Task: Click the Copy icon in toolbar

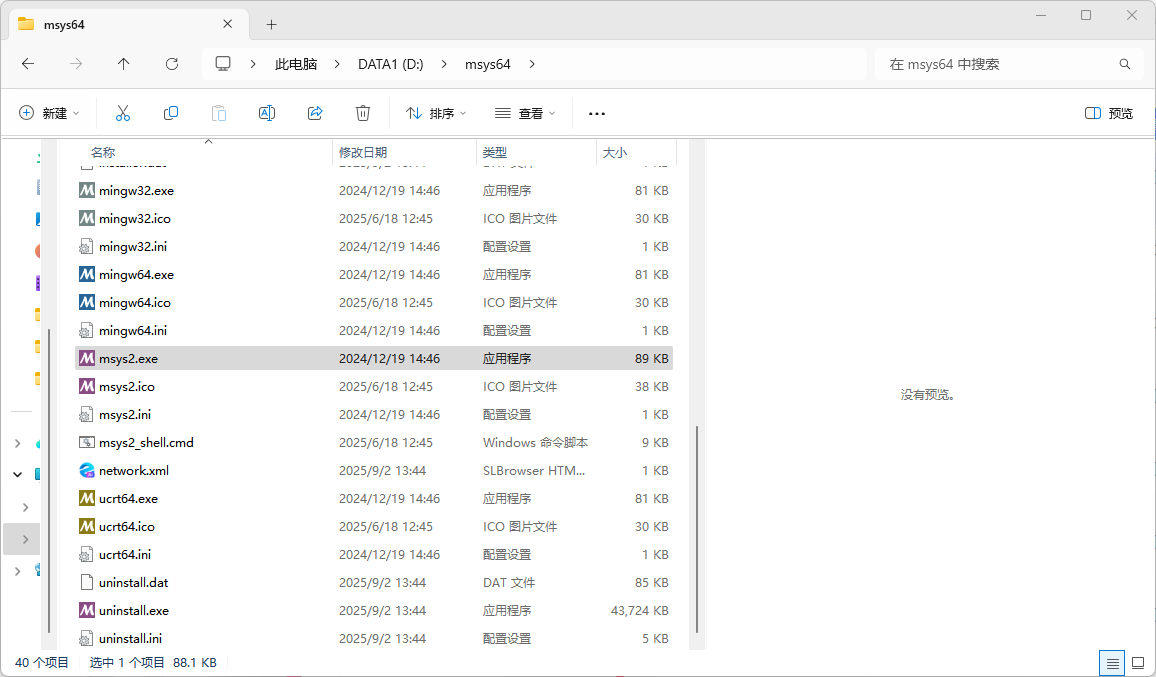Action: coord(170,113)
